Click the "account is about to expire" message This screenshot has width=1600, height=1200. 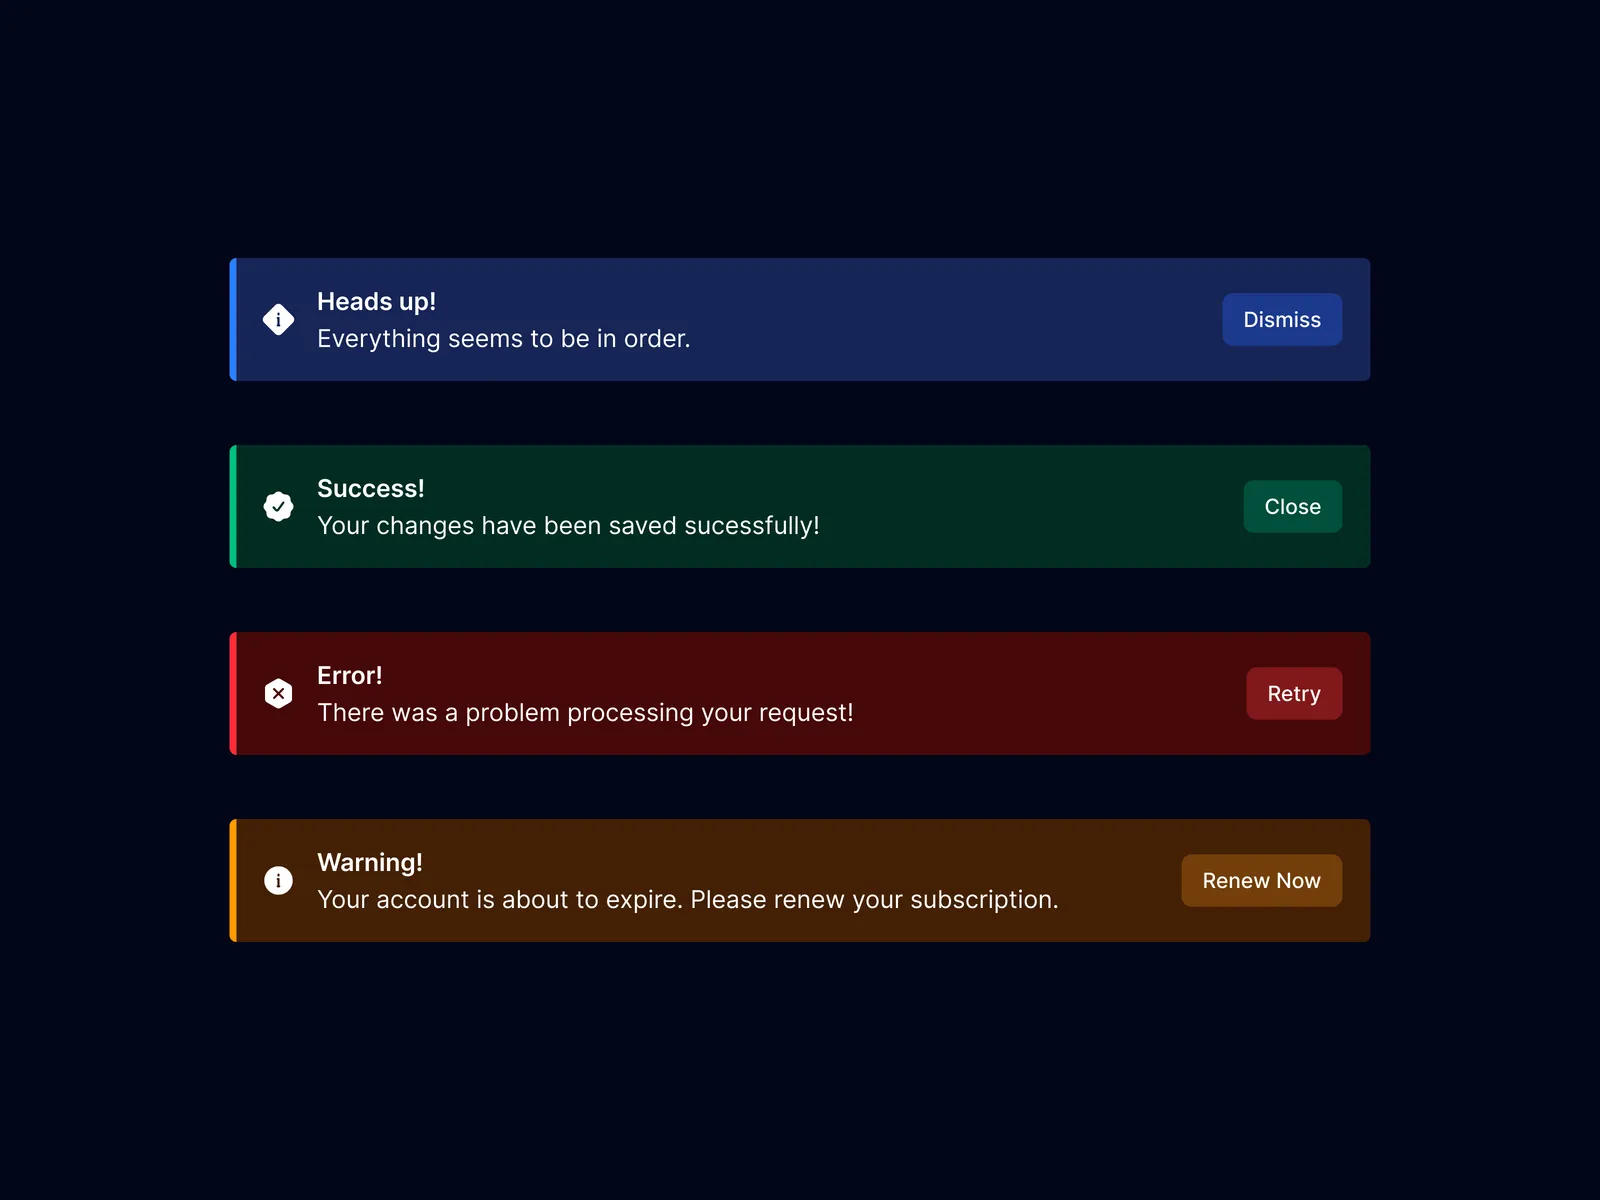(687, 900)
